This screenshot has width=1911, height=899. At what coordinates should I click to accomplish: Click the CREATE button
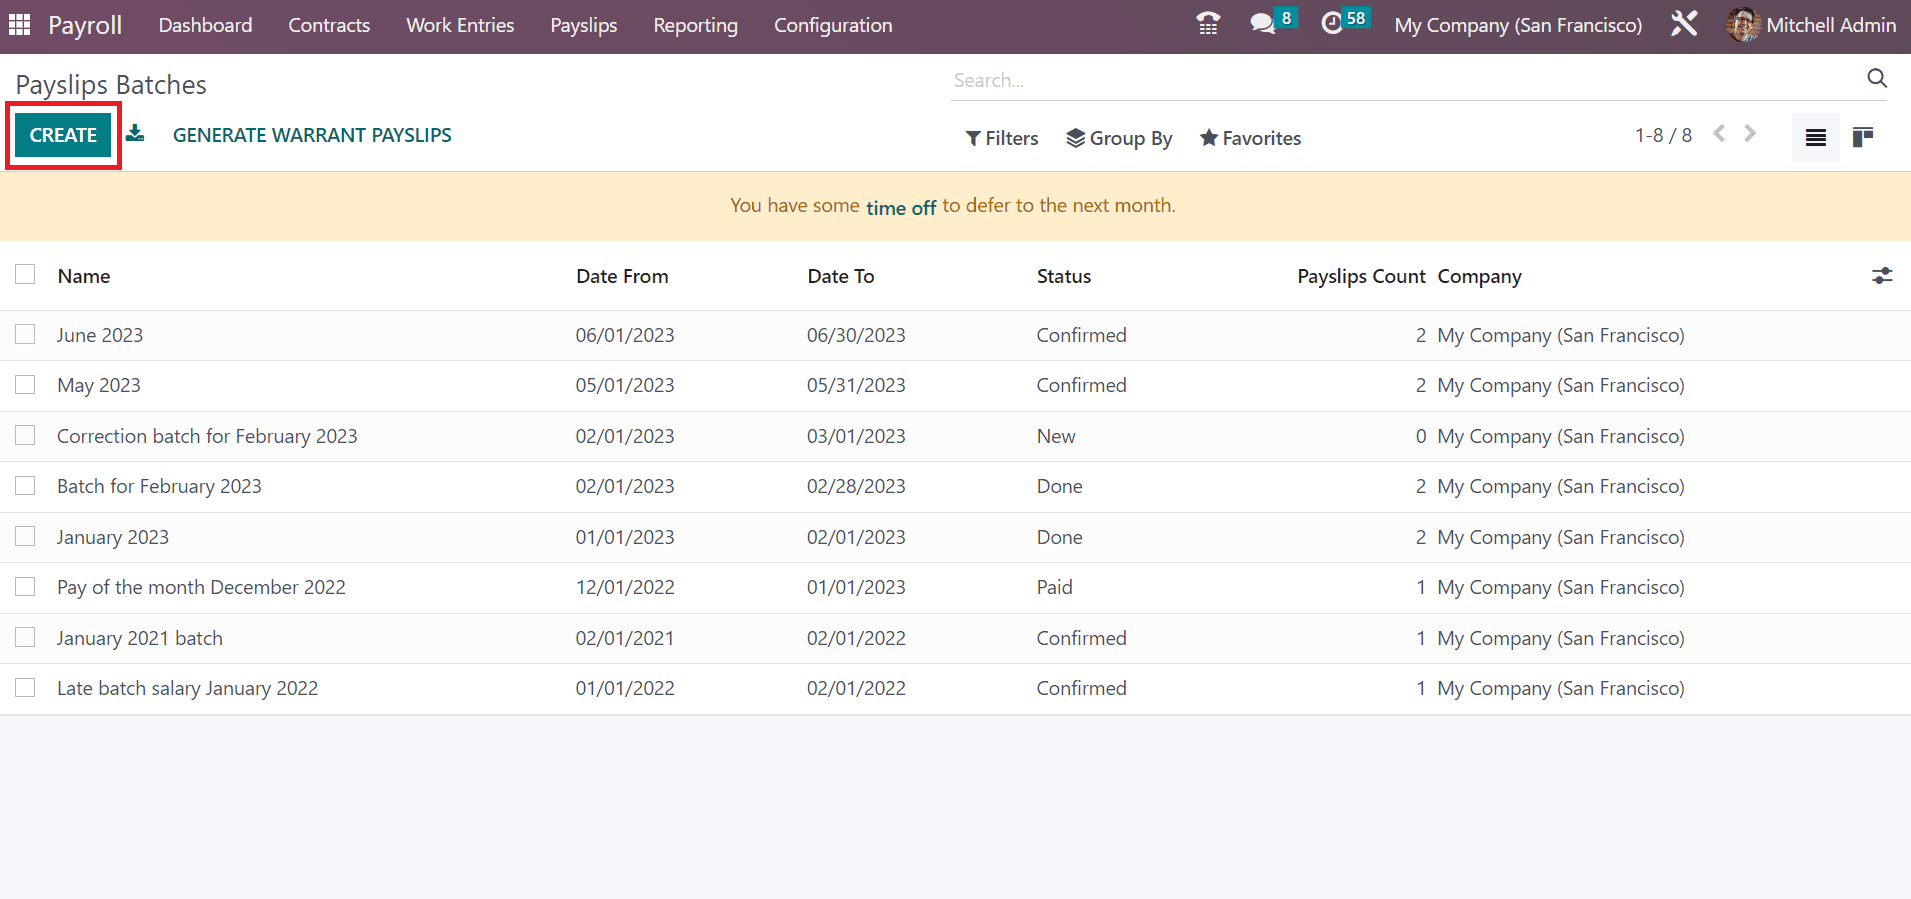point(63,135)
